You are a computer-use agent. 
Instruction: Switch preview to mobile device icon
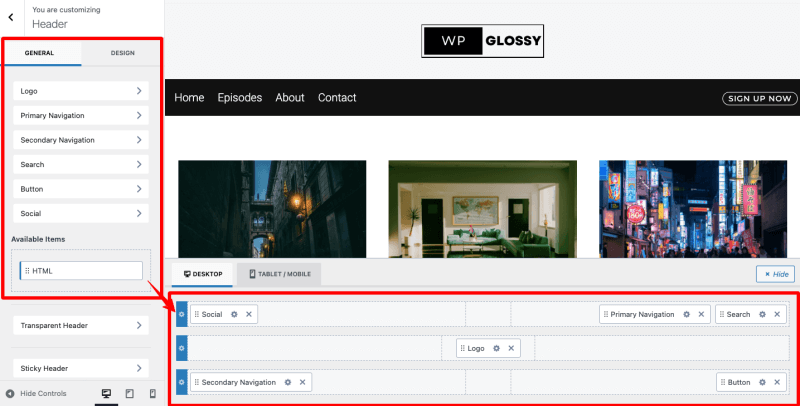click(152, 393)
